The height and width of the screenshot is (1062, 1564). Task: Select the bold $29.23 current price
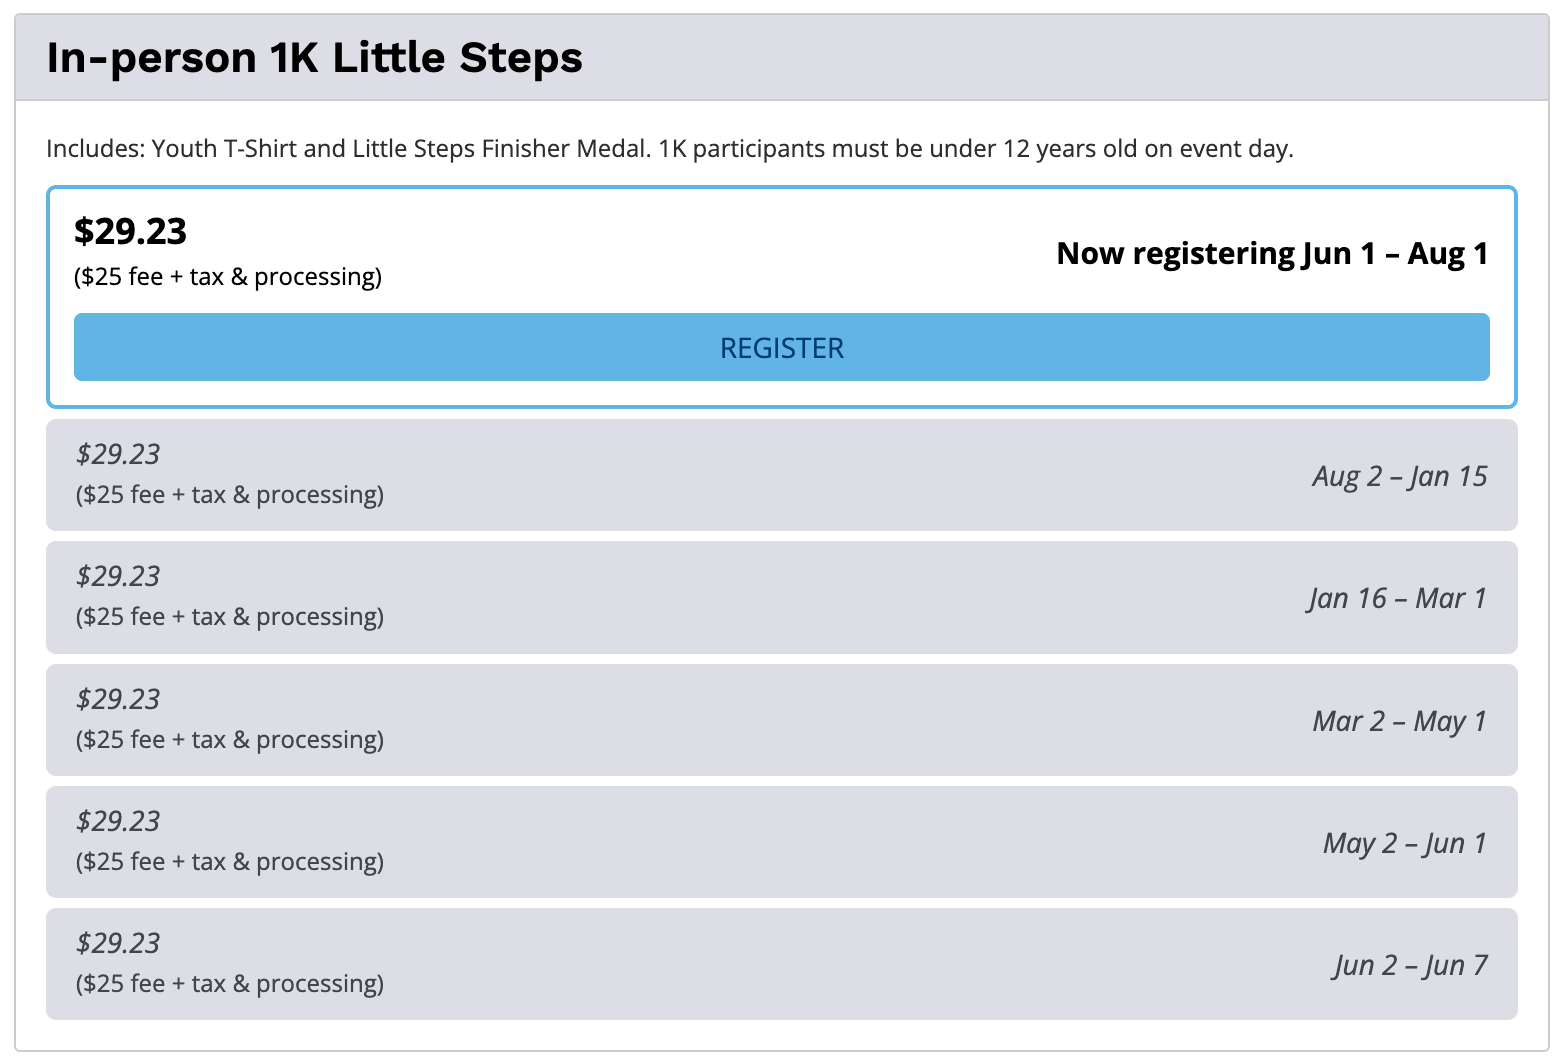pyautogui.click(x=130, y=232)
